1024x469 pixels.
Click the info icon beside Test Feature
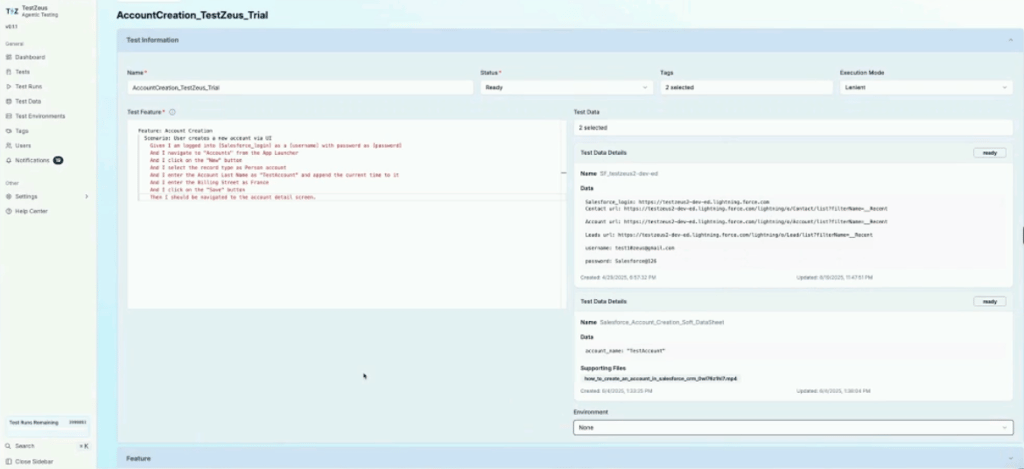(172, 112)
